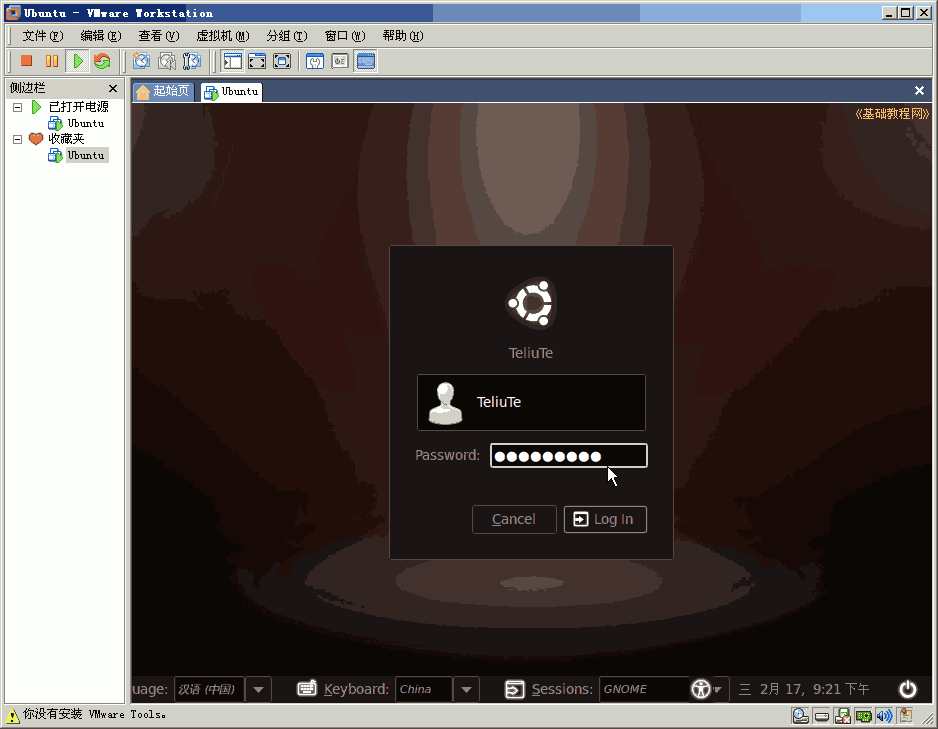This screenshot has width=938, height=729.
Task: Click the Cancel button
Action: (514, 519)
